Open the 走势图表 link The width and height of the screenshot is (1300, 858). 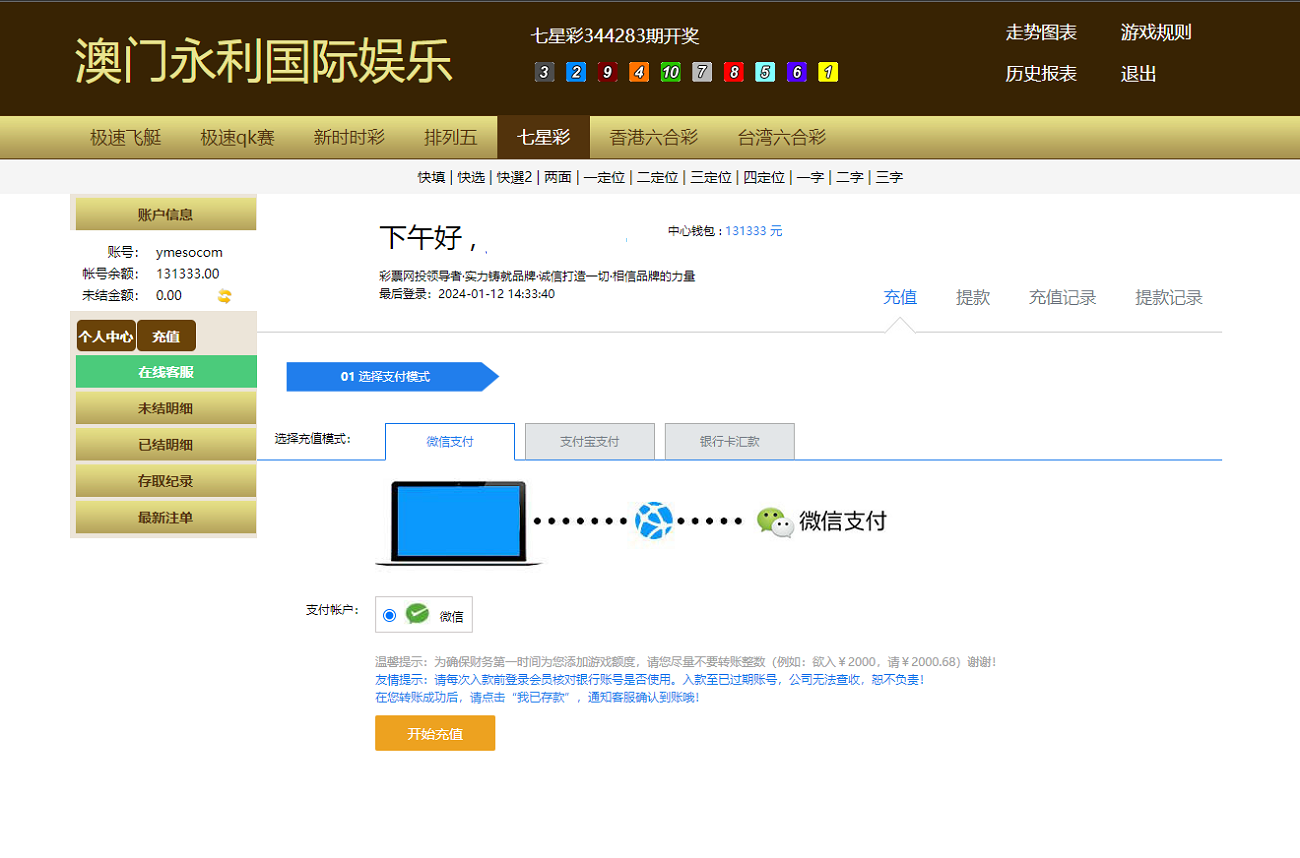(1041, 33)
